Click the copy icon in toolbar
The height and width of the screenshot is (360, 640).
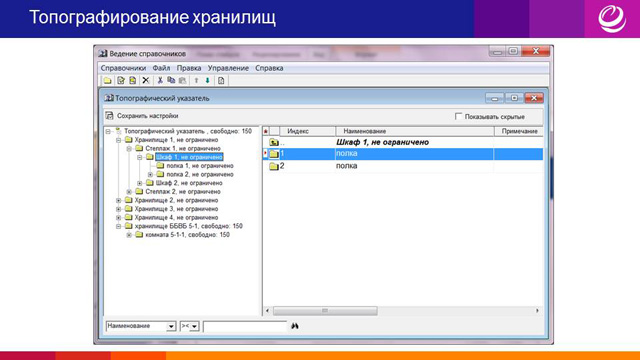171,80
